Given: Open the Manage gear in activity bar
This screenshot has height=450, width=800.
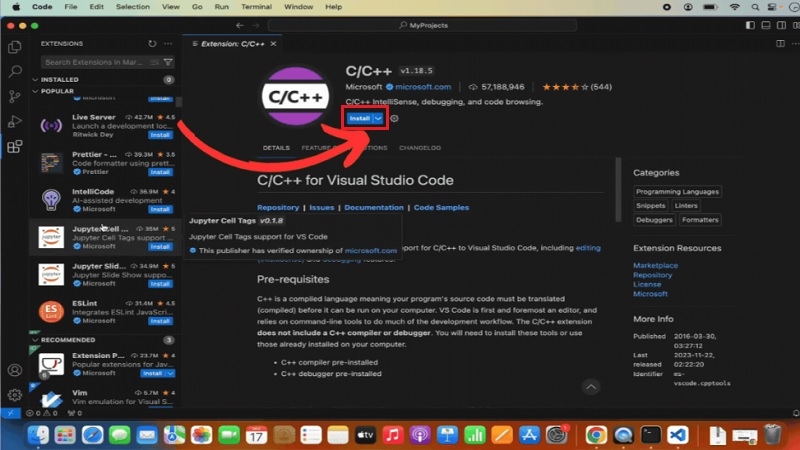Looking at the screenshot, I should click(x=15, y=394).
